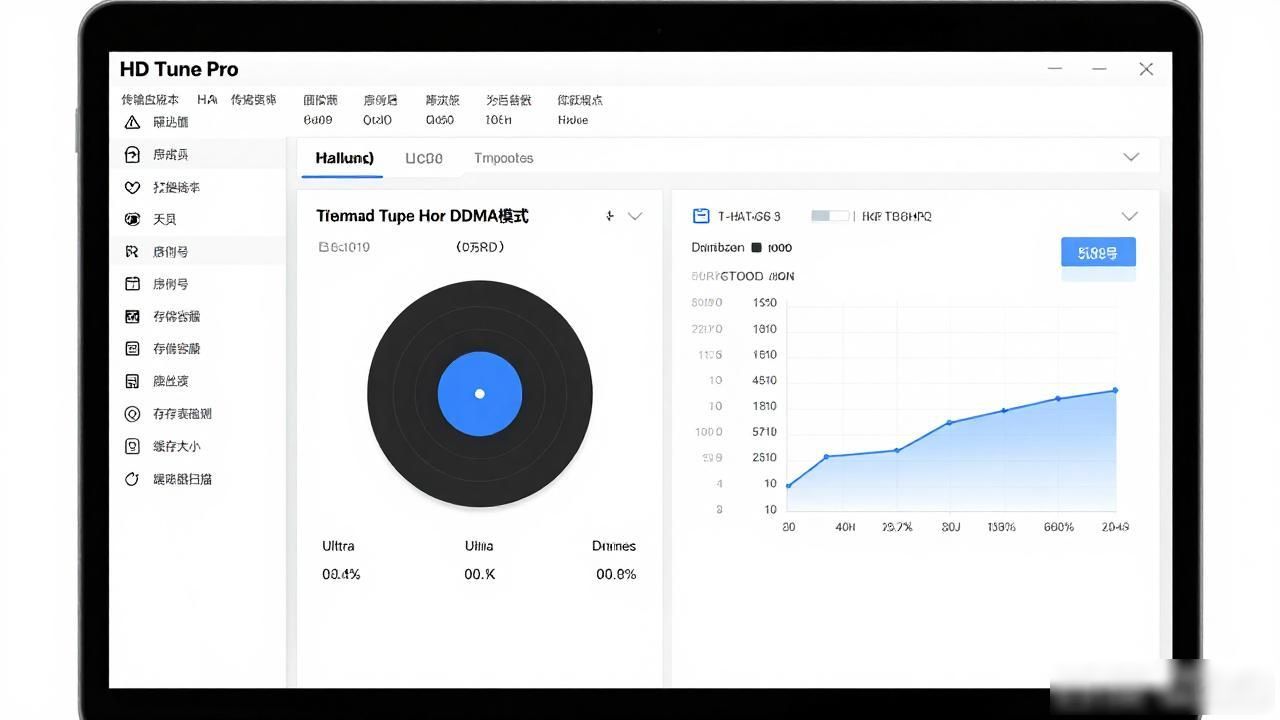1280x720 pixels.
Task: Click the blue button above the chart
Action: [x=1098, y=253]
